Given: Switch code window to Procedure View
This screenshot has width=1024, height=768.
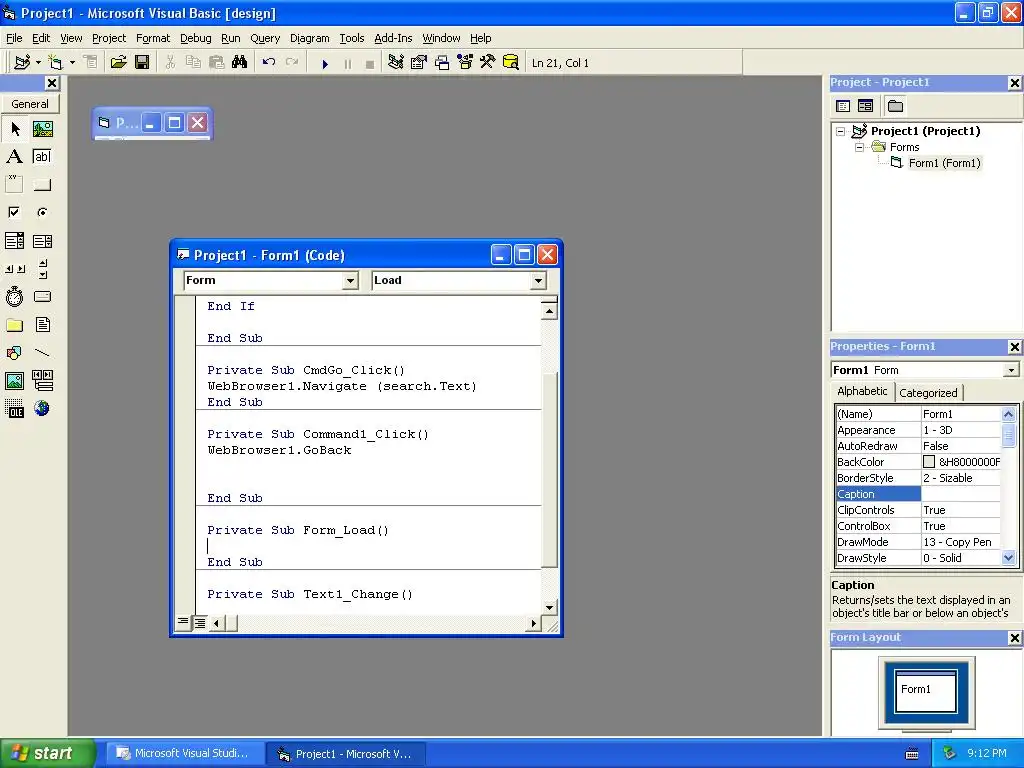Looking at the screenshot, I should [x=183, y=622].
